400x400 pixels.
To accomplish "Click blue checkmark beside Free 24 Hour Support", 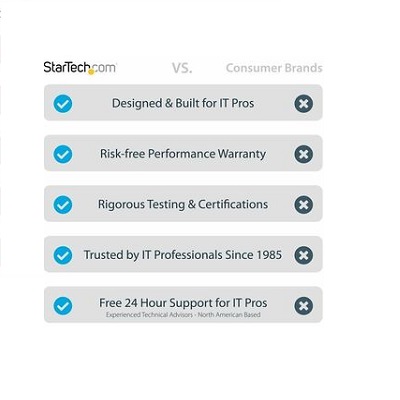I will pos(63,306).
